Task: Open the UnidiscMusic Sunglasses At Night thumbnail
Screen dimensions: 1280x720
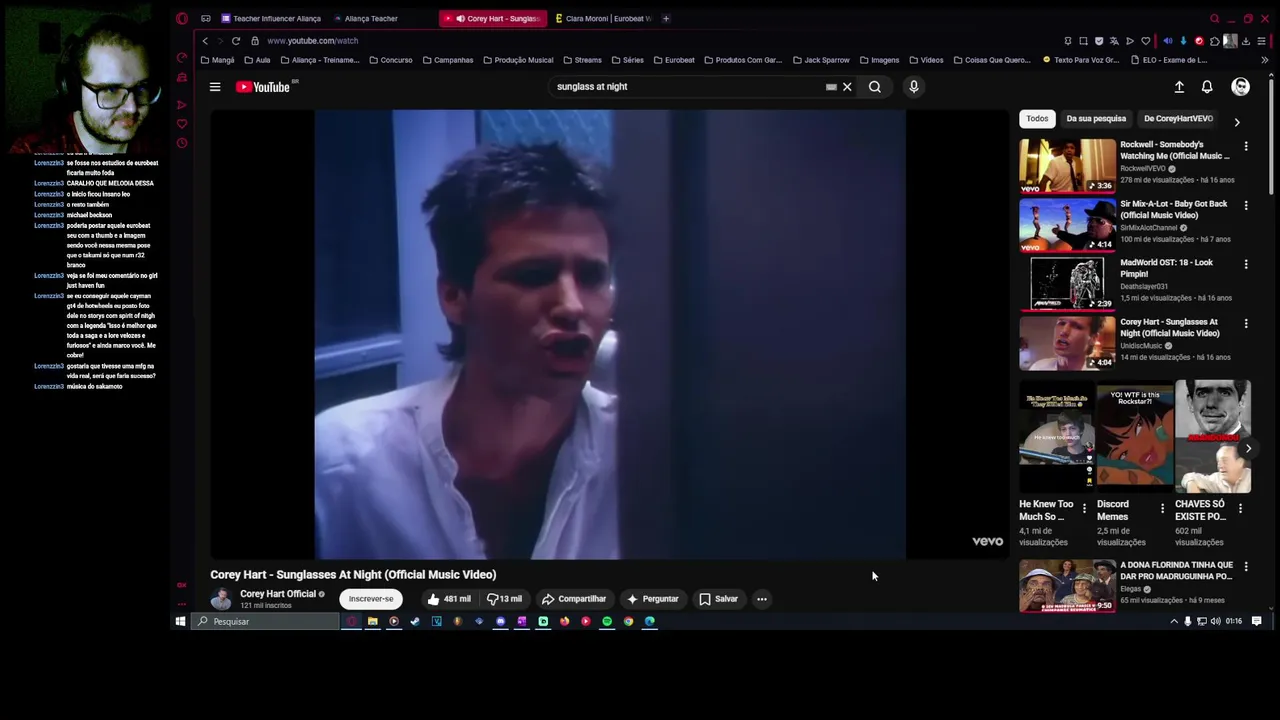Action: coord(1067,343)
